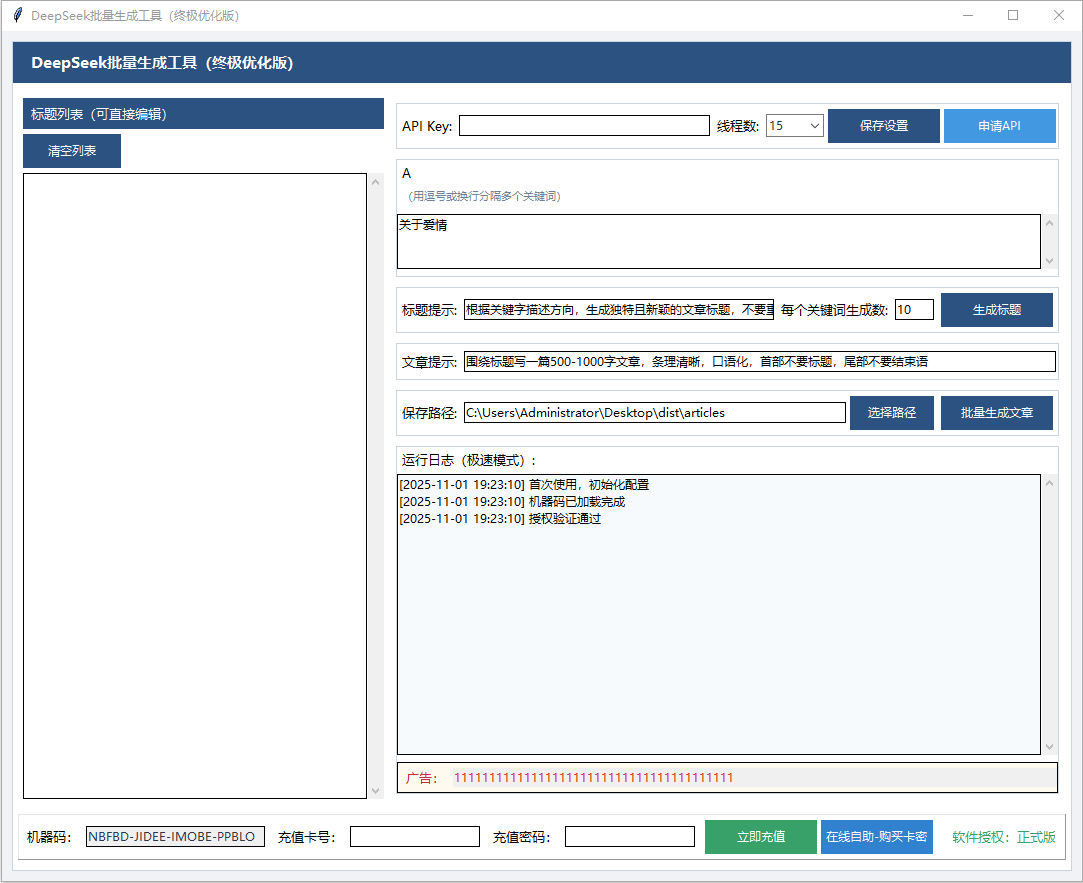Click the down arrow of title list scrollbar
1083x883 pixels.
(376, 791)
